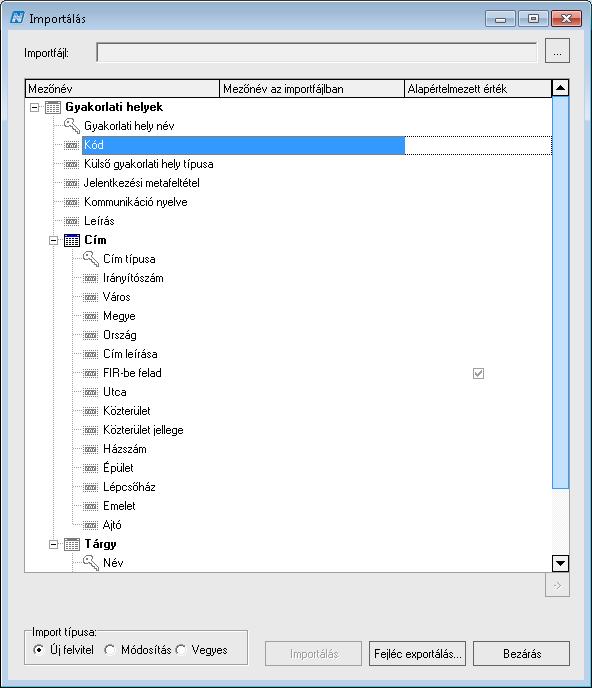Click the field icon beside Cím leírása
Screen dimensions: 592x688
click(x=90, y=354)
